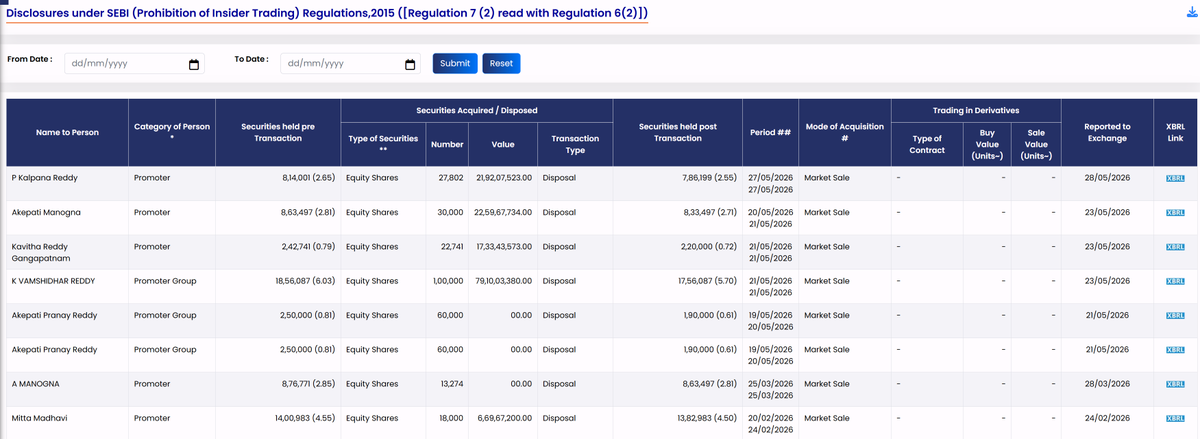
Task: Open XBRL link for P Kalpana Reddy
Action: 1174,178
